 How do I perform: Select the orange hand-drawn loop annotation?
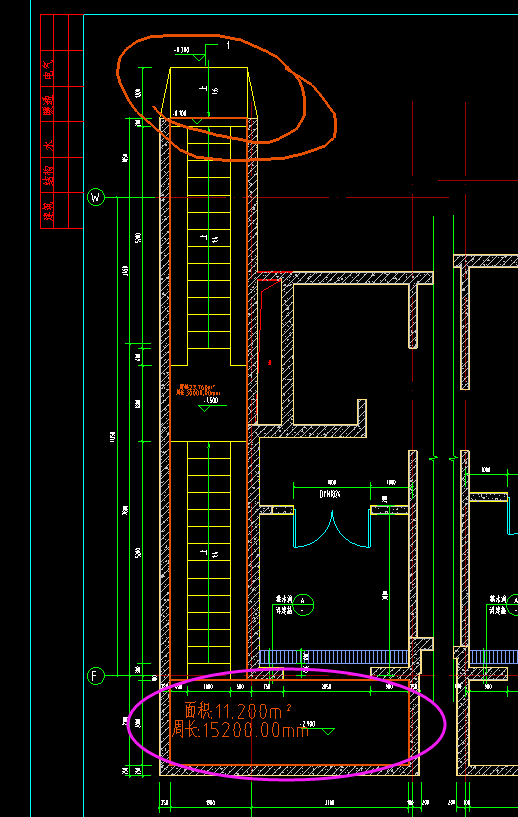click(x=226, y=97)
